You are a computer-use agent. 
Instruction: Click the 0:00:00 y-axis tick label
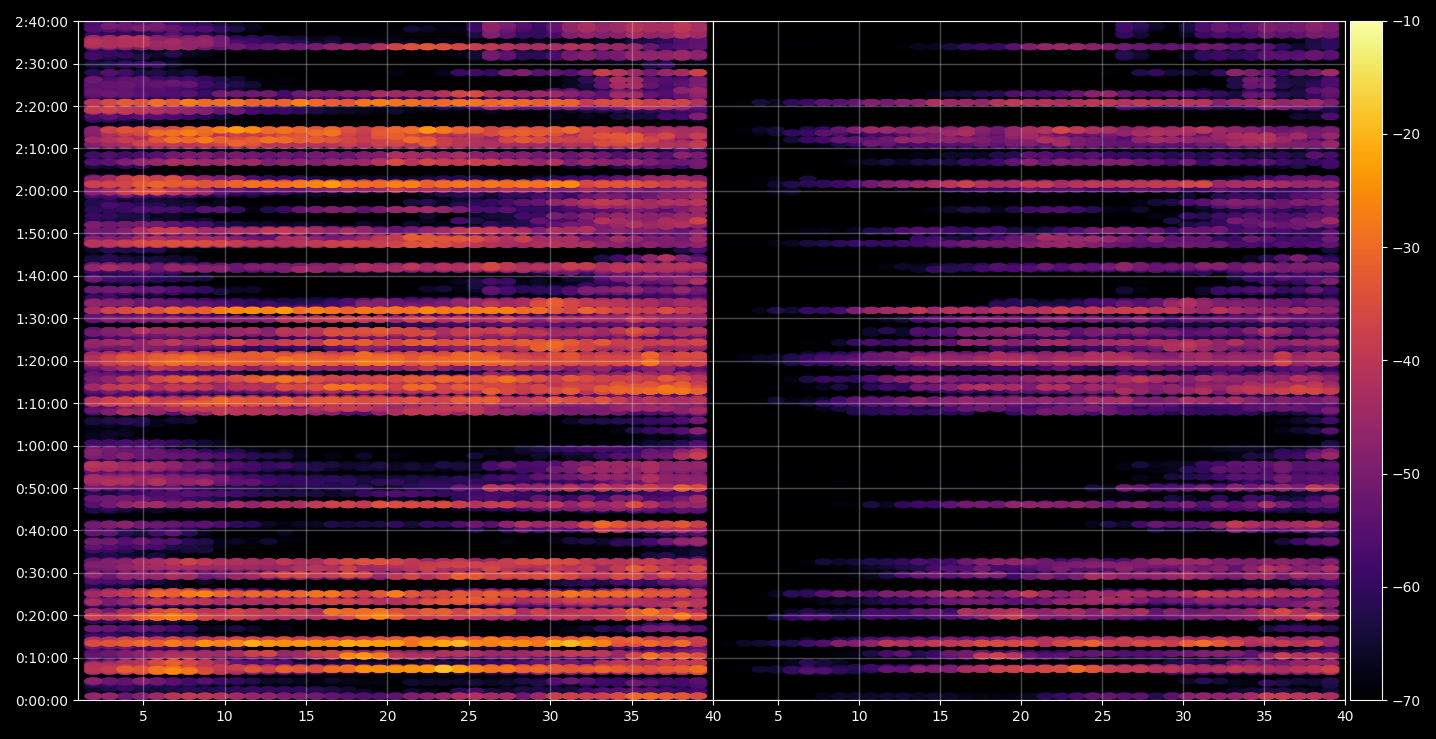click(x=42, y=701)
